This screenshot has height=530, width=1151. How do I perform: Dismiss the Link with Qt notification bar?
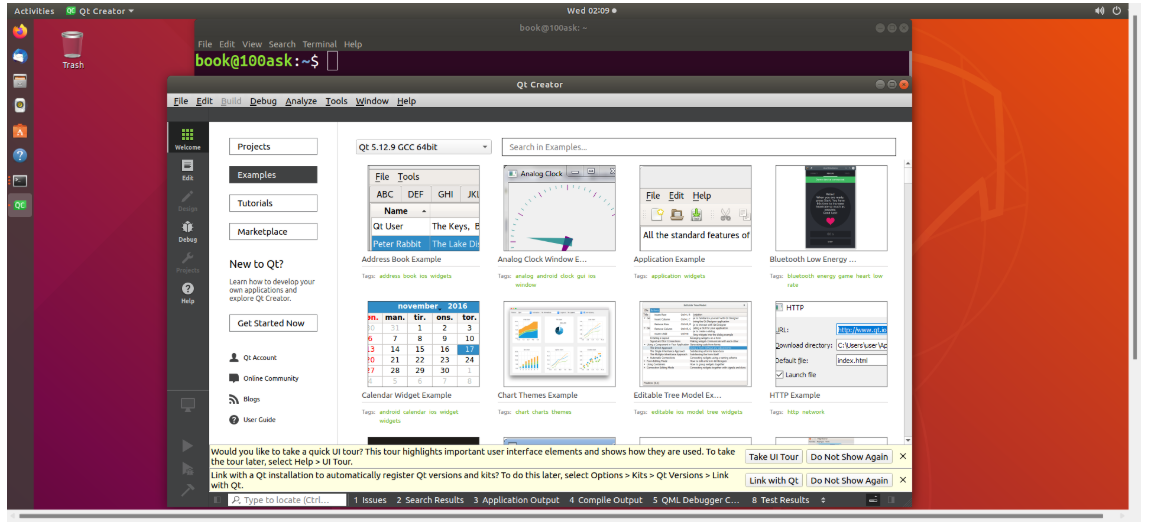[903, 480]
